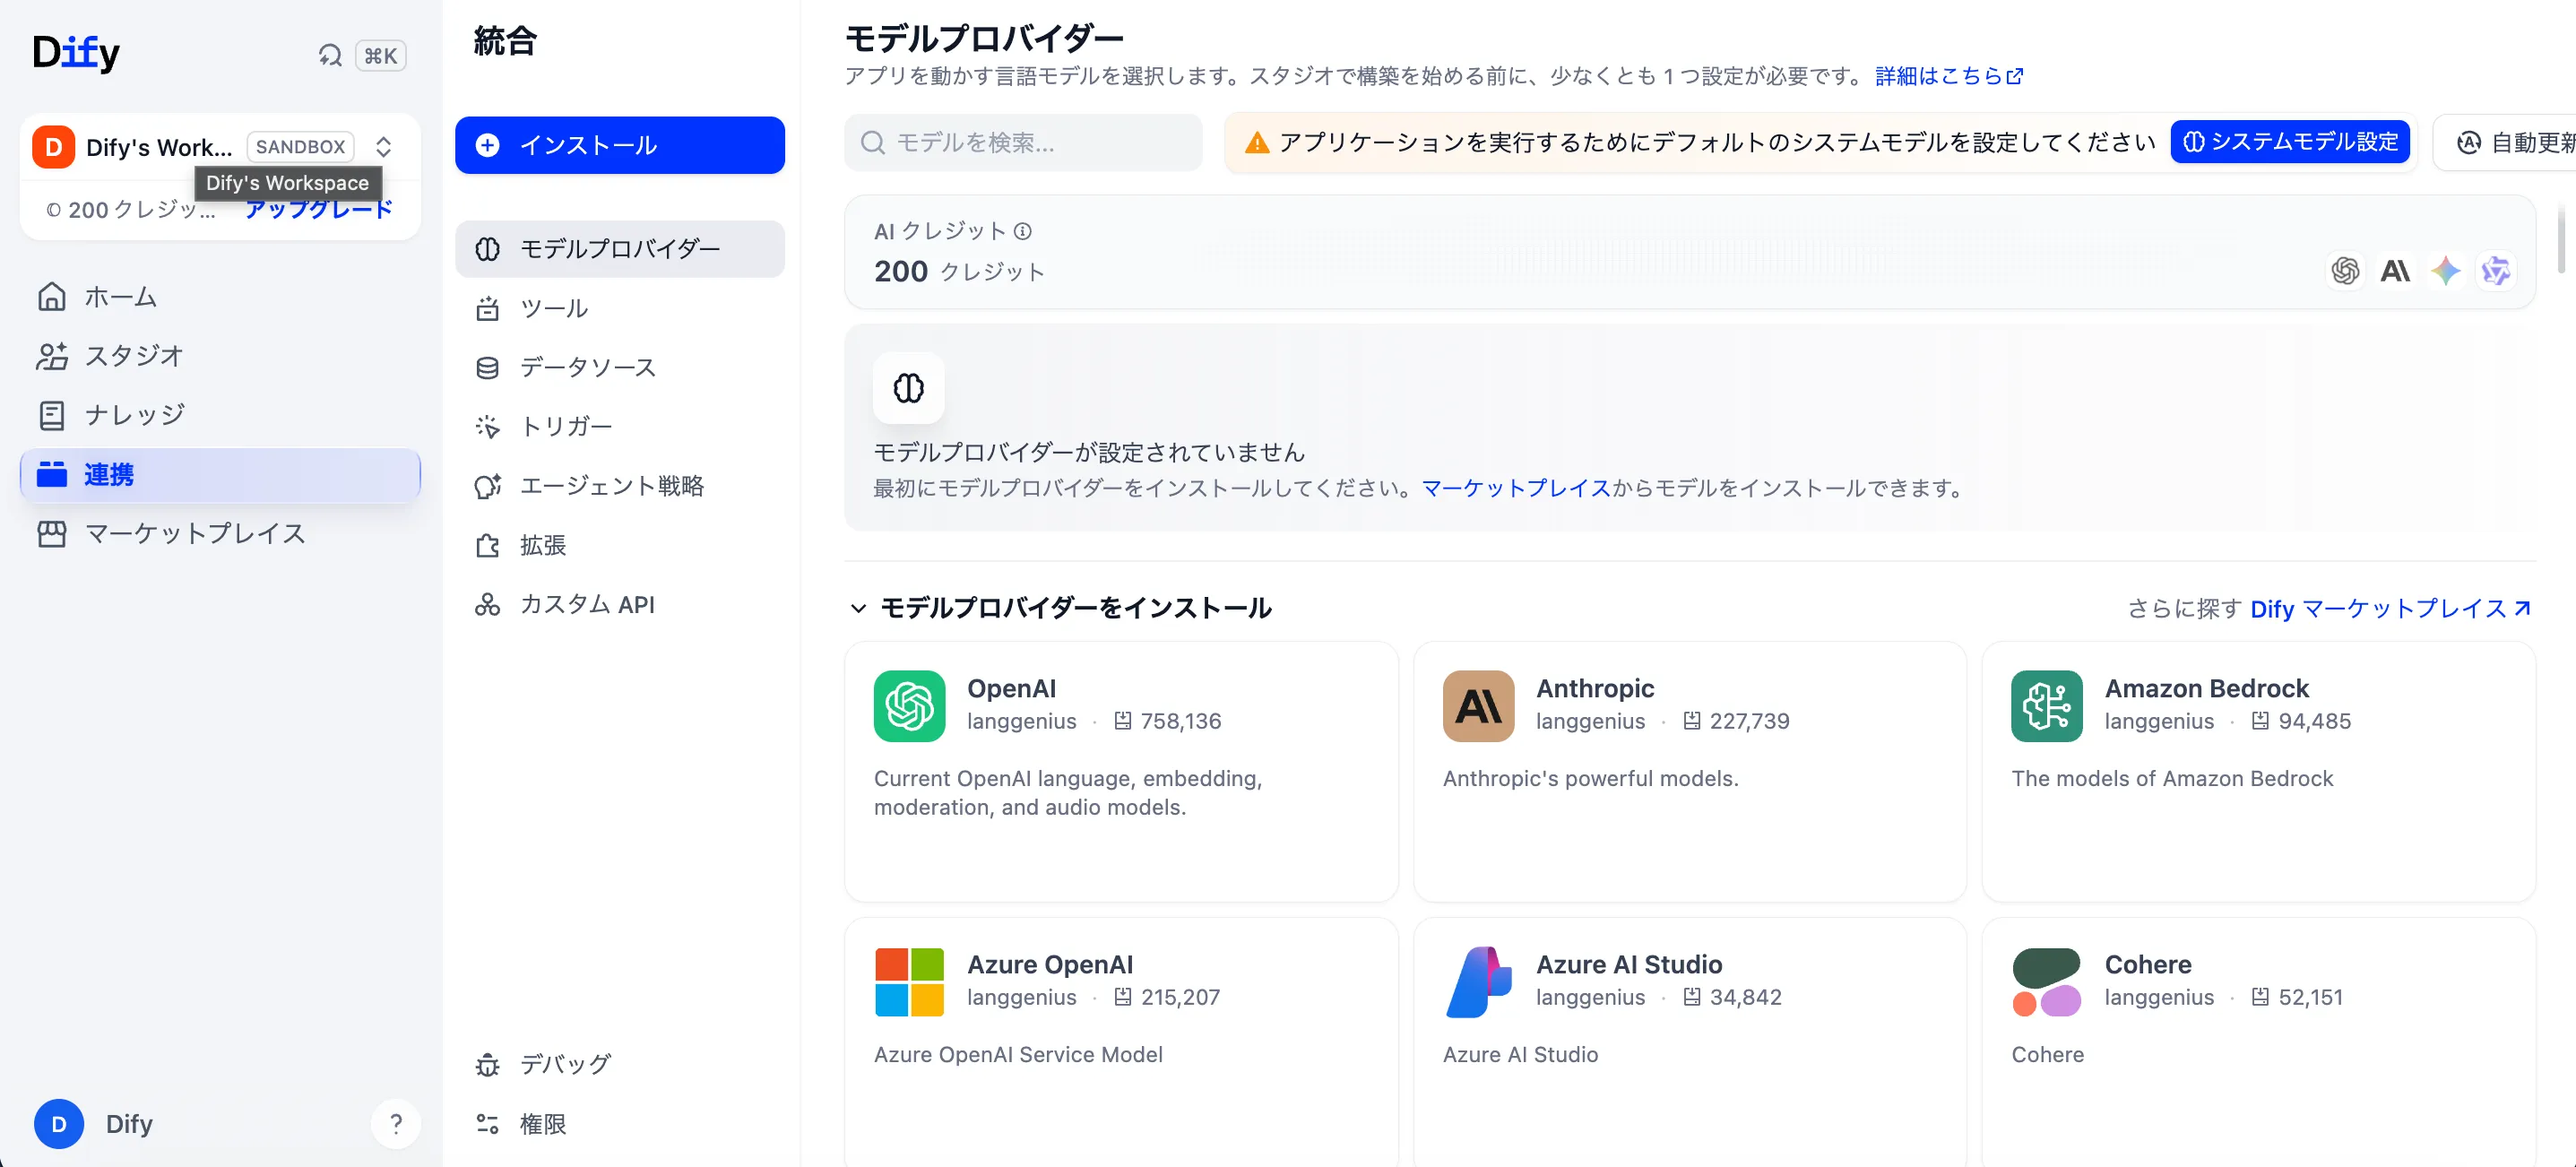Go to ホーム in the sidebar

[220, 296]
